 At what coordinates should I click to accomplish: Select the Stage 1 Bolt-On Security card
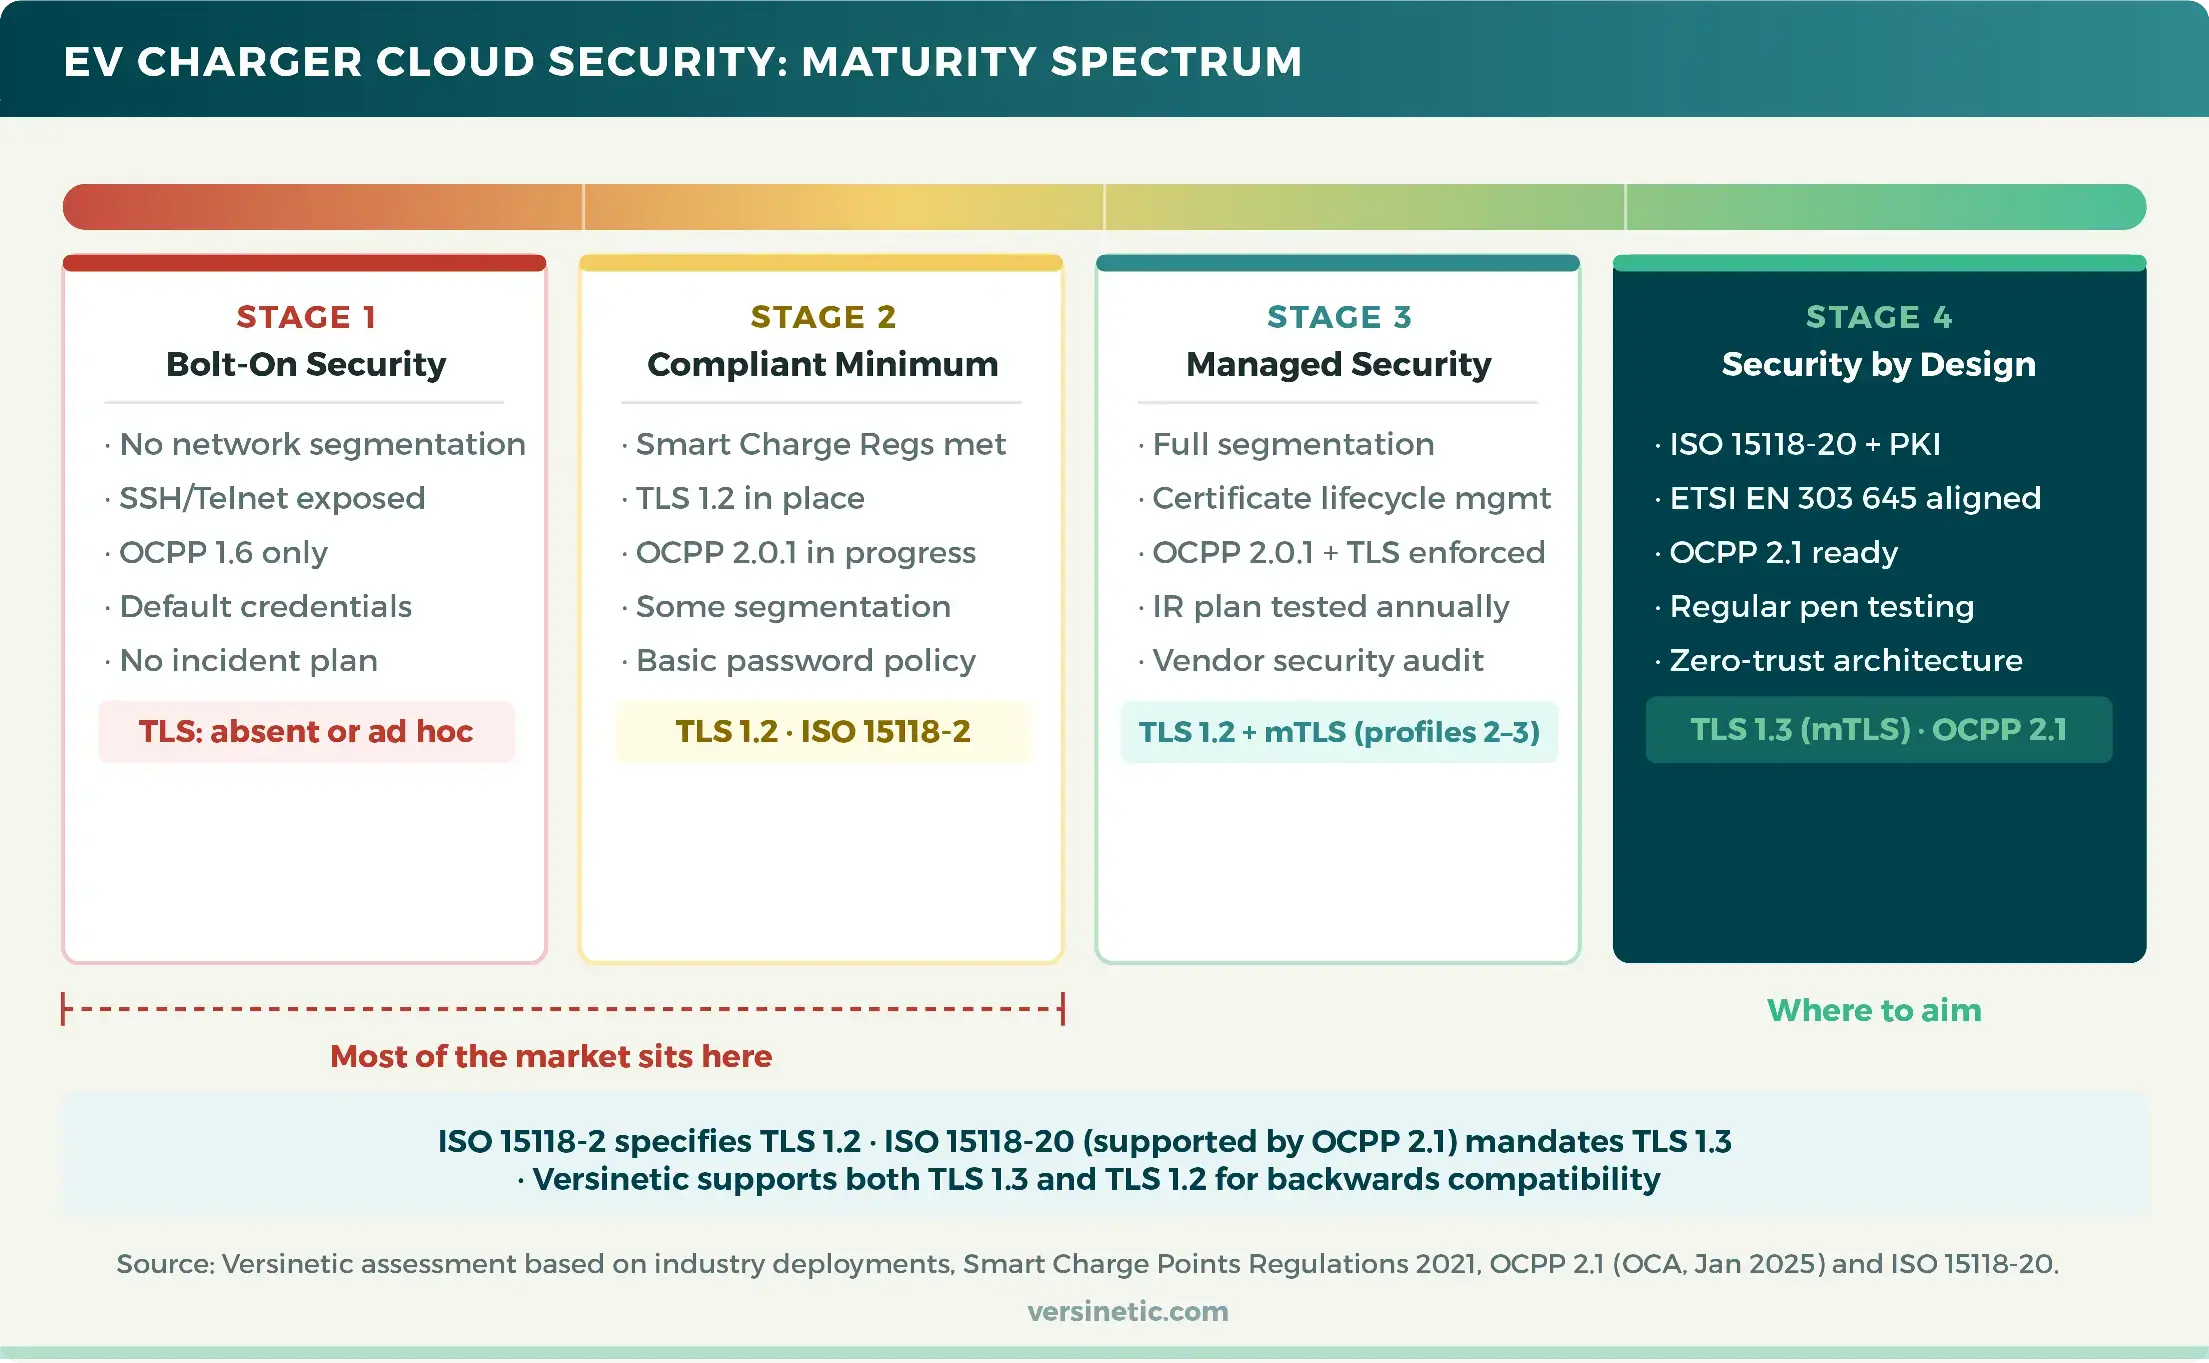coord(305,600)
